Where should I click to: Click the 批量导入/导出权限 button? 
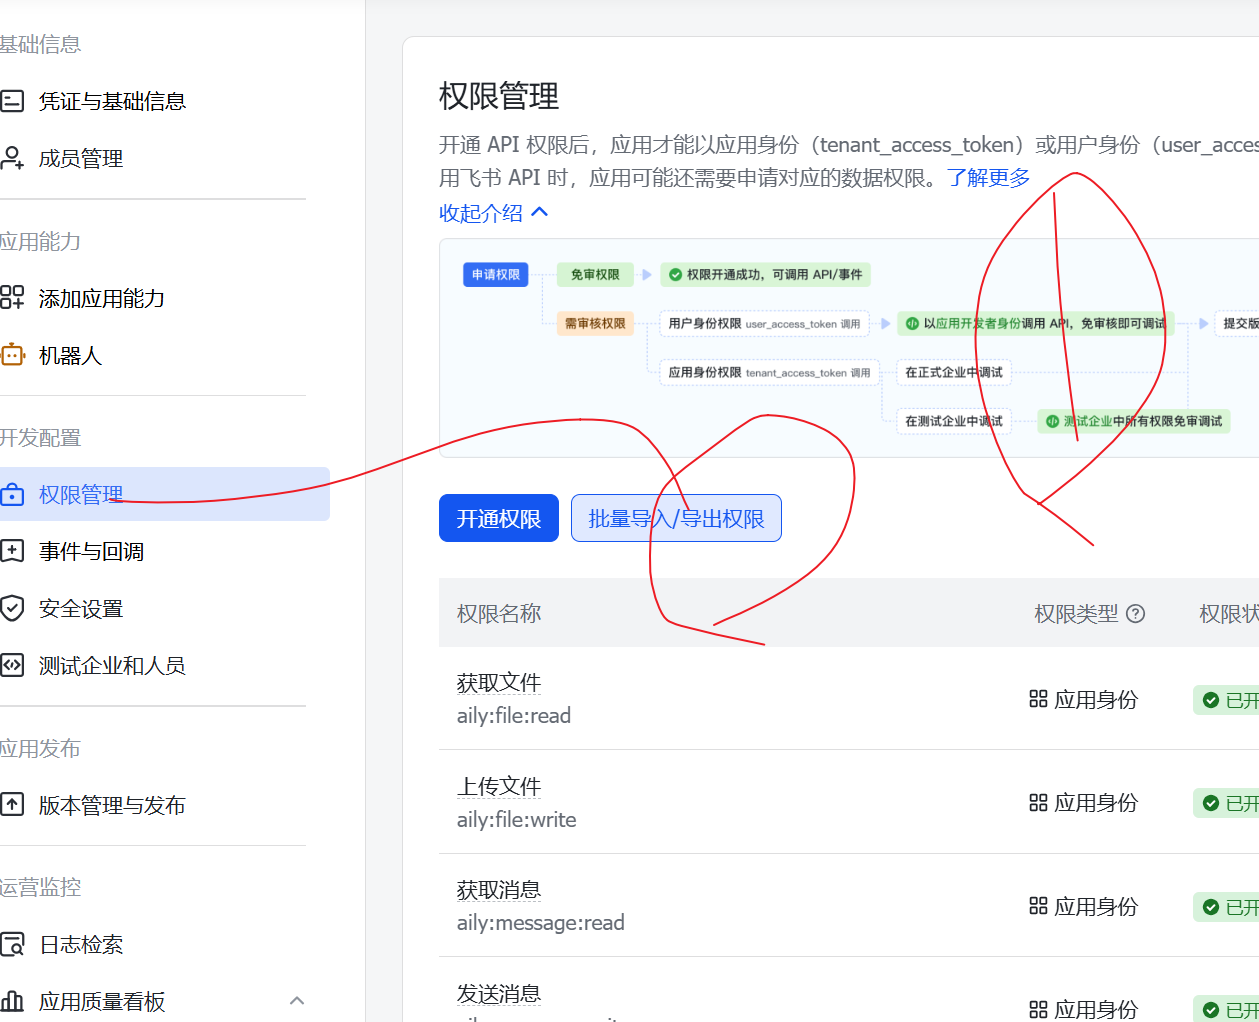point(676,519)
